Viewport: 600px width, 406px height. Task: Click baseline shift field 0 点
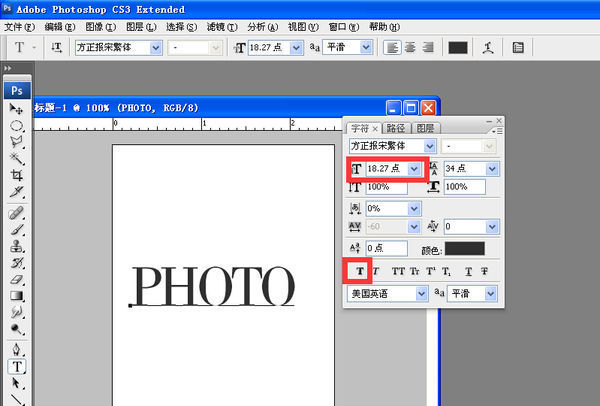(386, 248)
